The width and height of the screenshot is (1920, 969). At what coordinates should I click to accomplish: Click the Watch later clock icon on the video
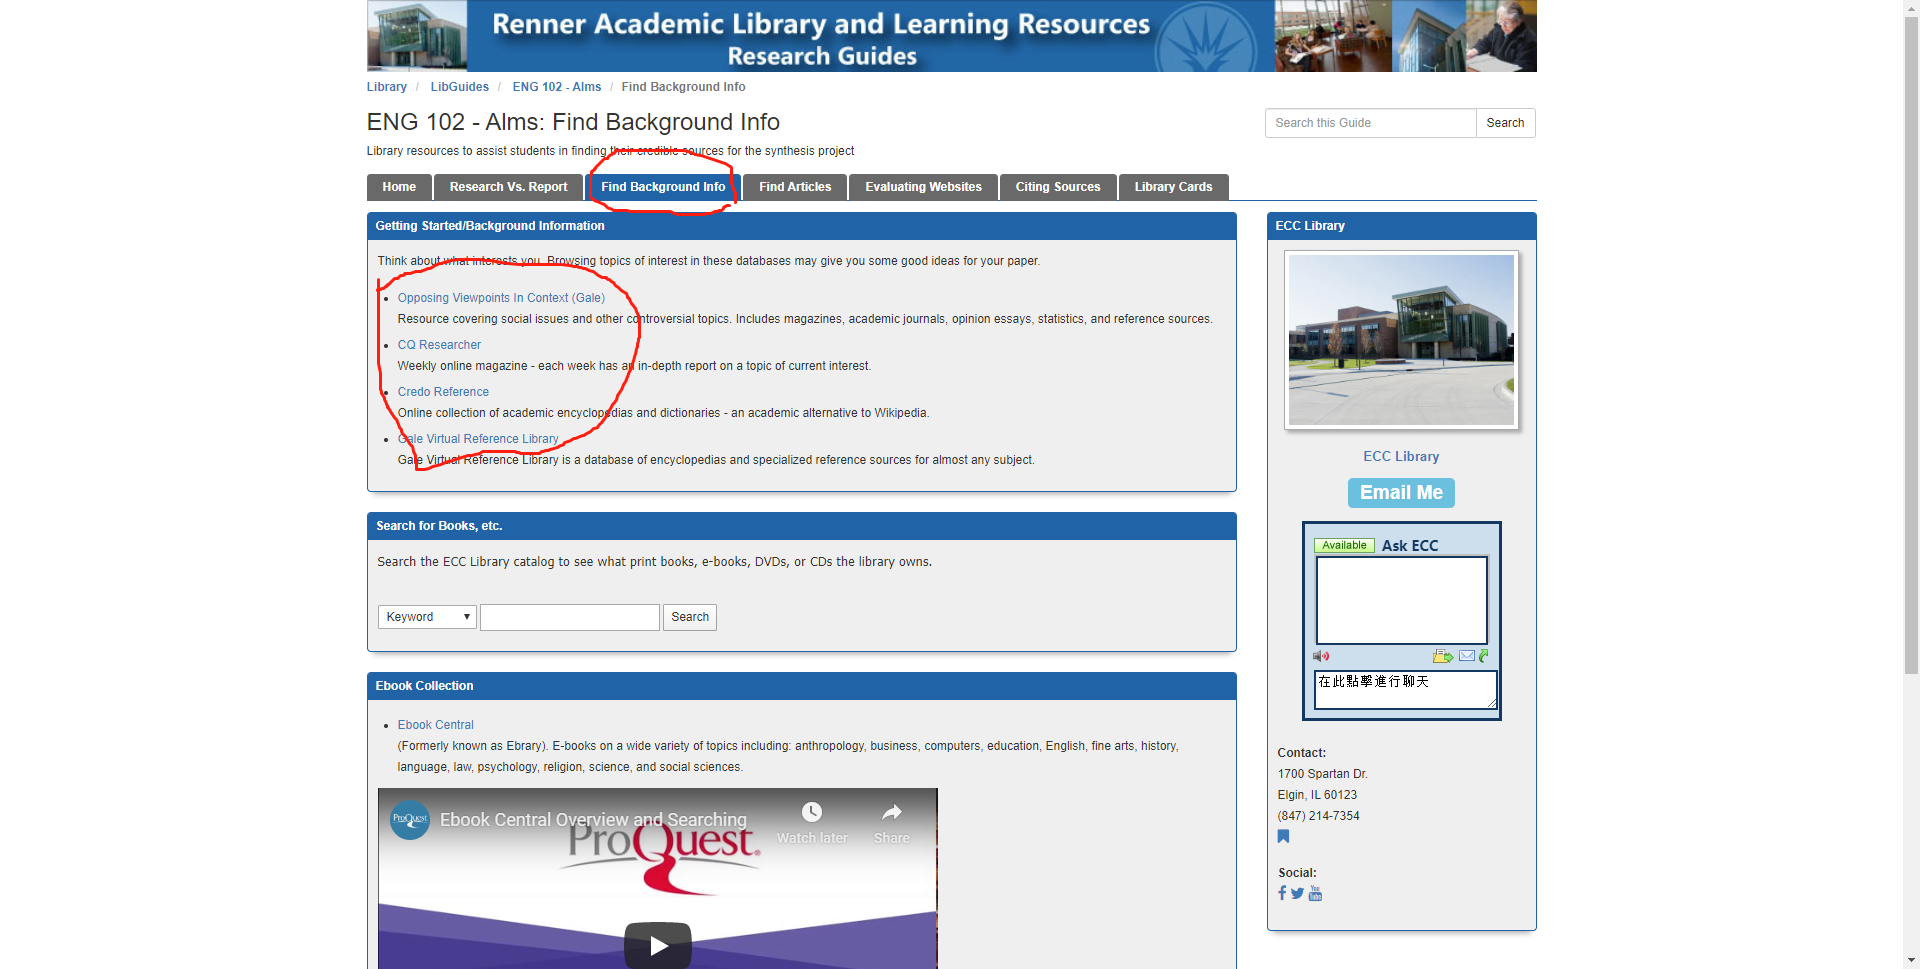[x=812, y=812]
